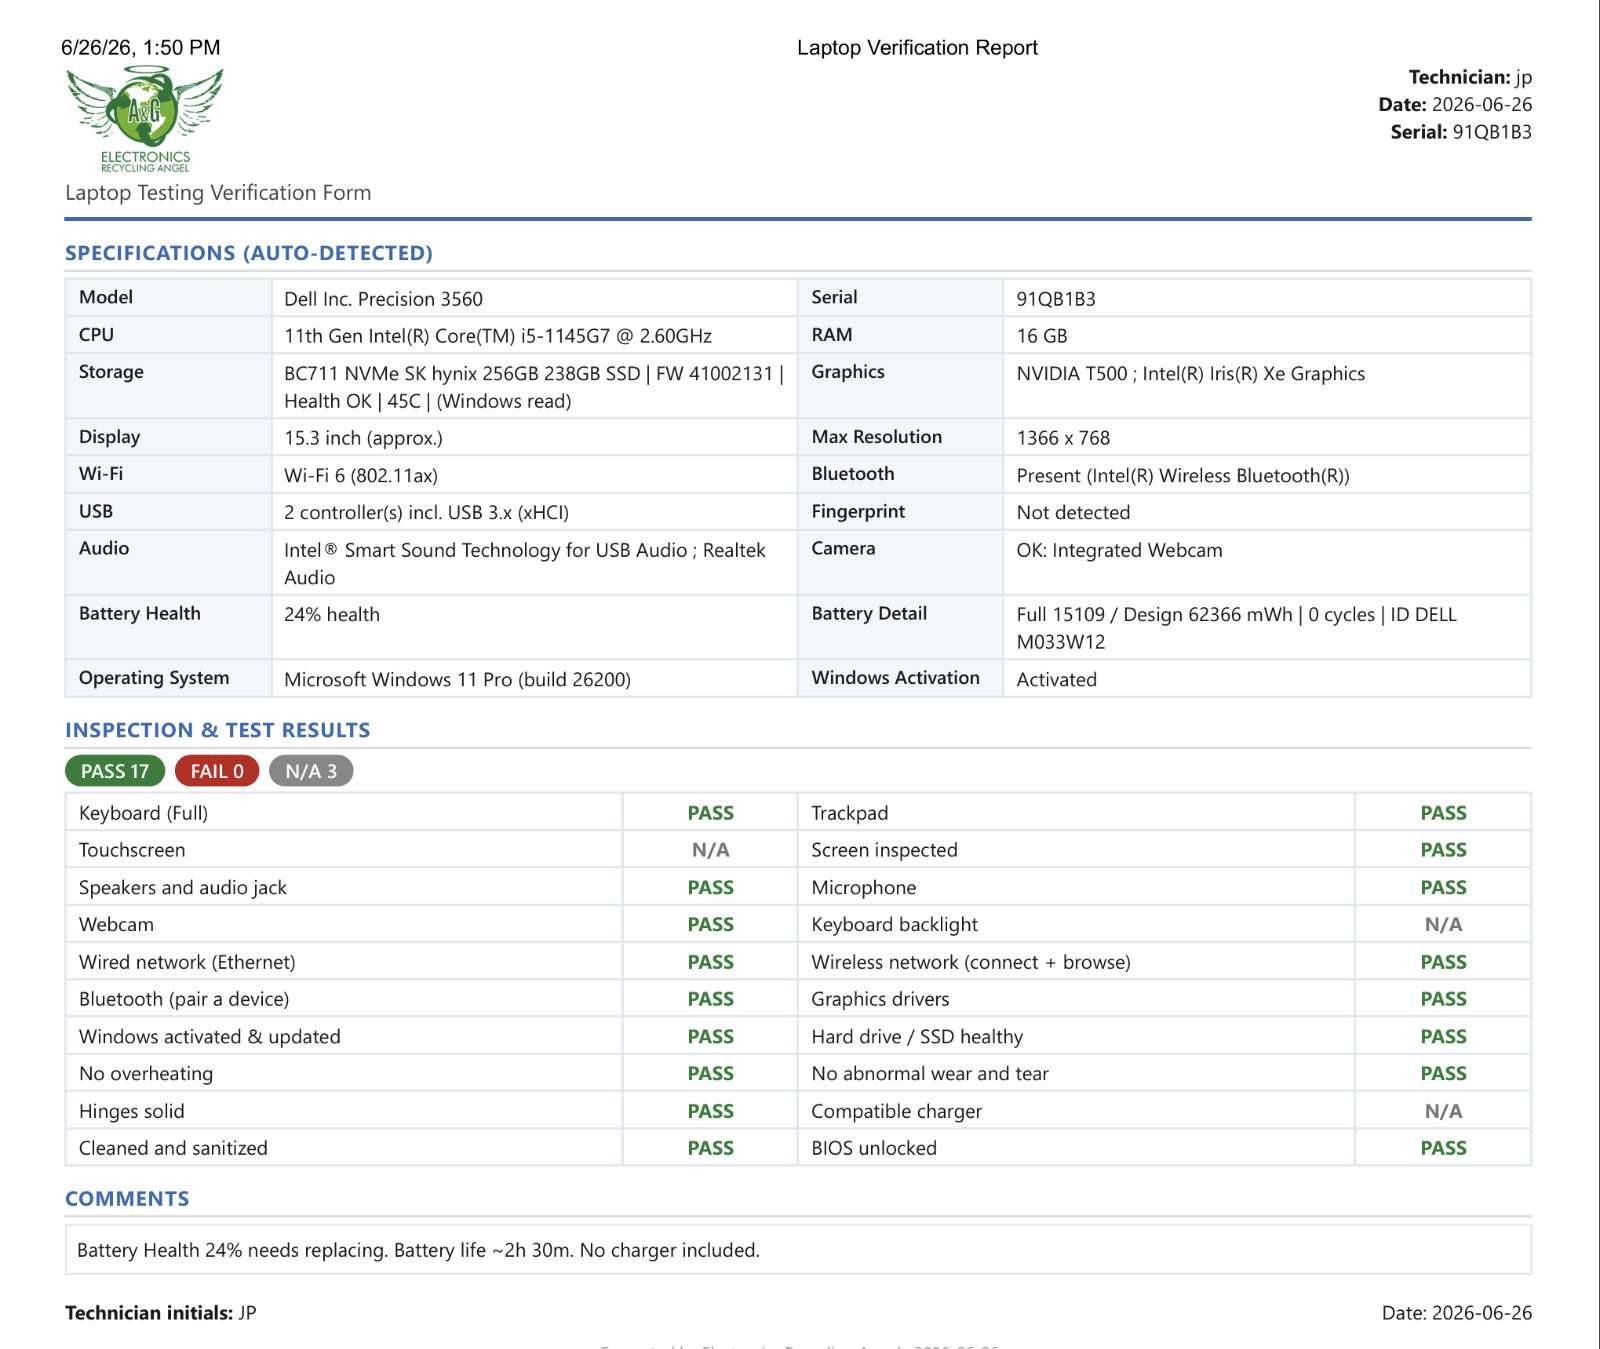Click PASS result for Screen inspected
Image resolution: width=1600 pixels, height=1349 pixels.
tap(1444, 850)
